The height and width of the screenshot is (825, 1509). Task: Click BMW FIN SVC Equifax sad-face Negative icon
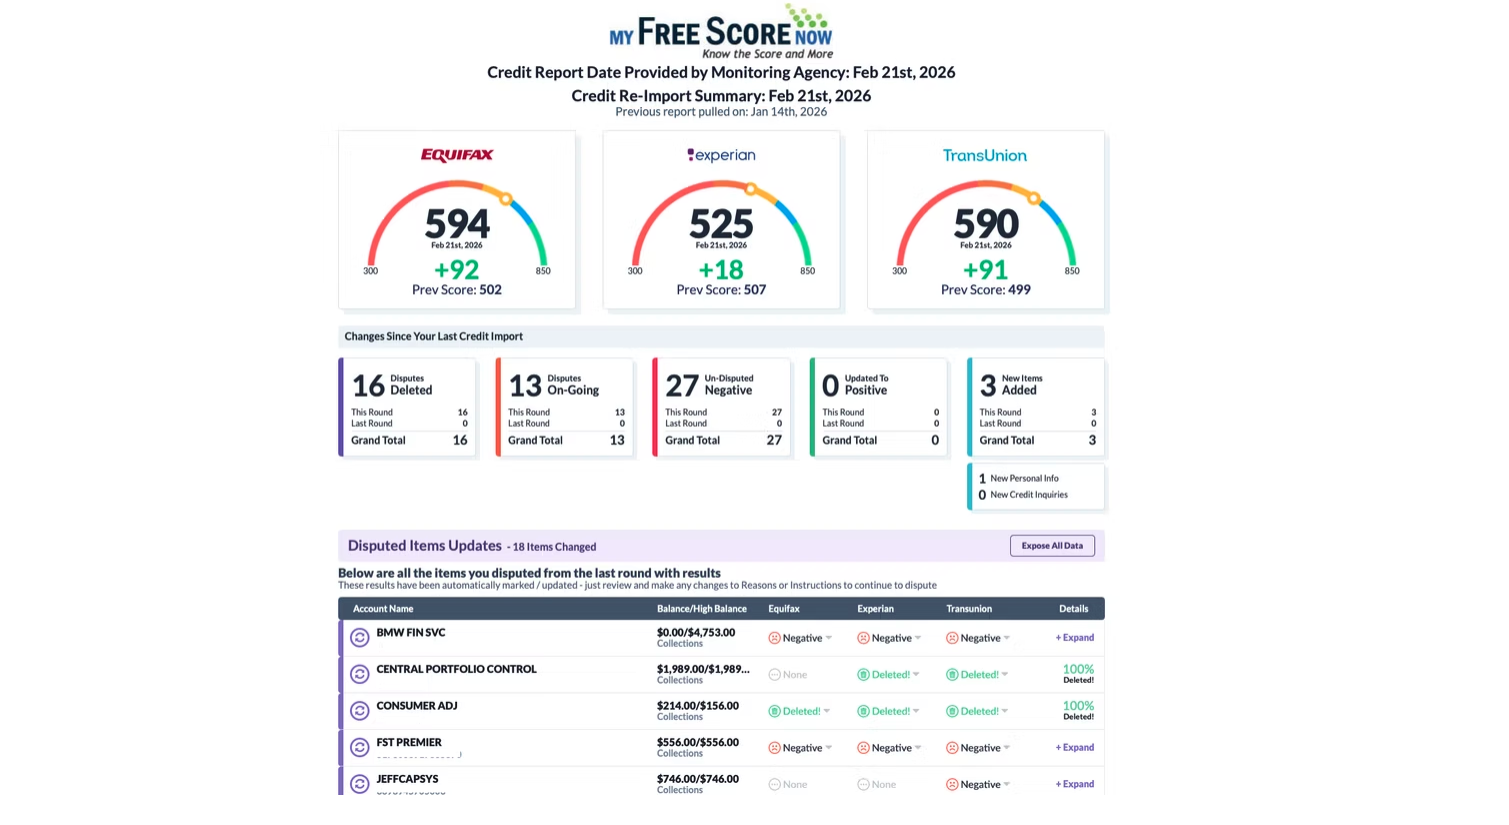click(774, 638)
